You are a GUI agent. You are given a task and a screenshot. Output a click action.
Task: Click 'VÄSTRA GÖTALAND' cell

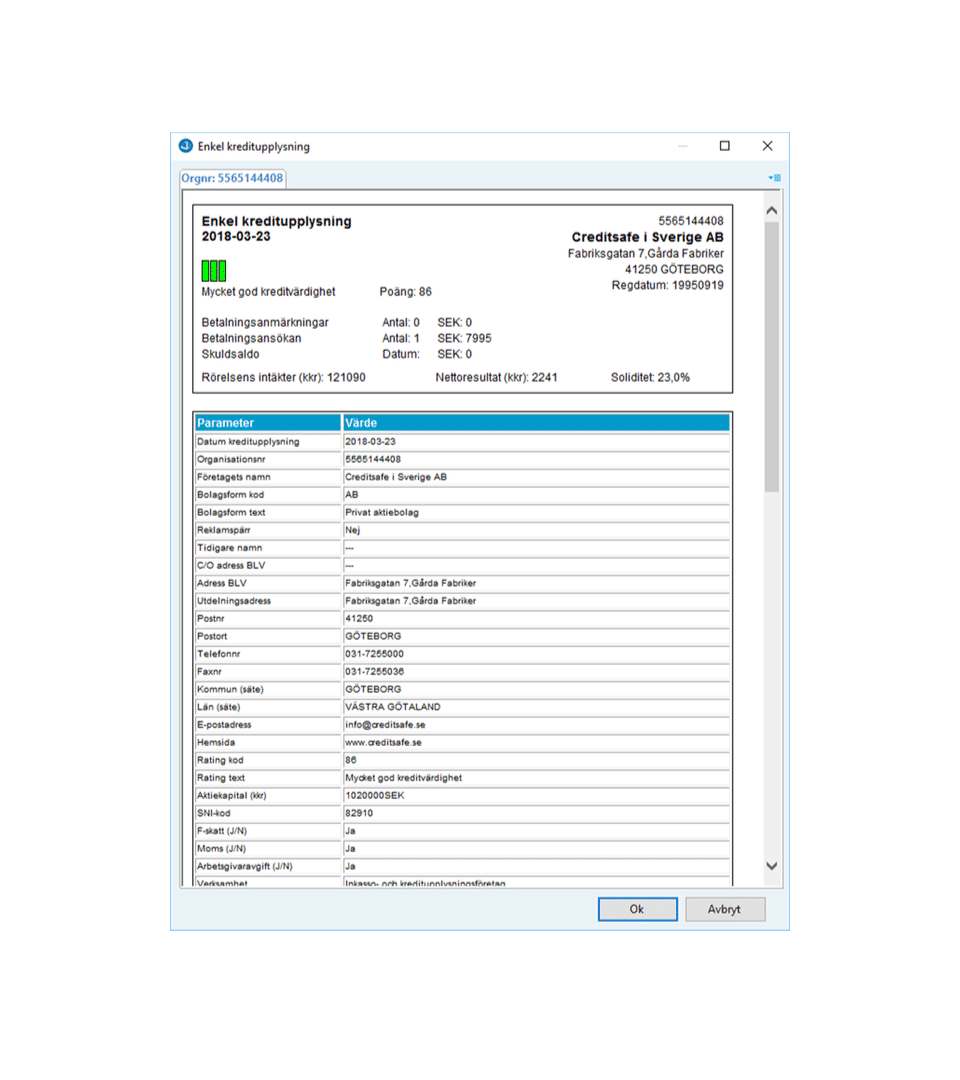[x=536, y=707]
